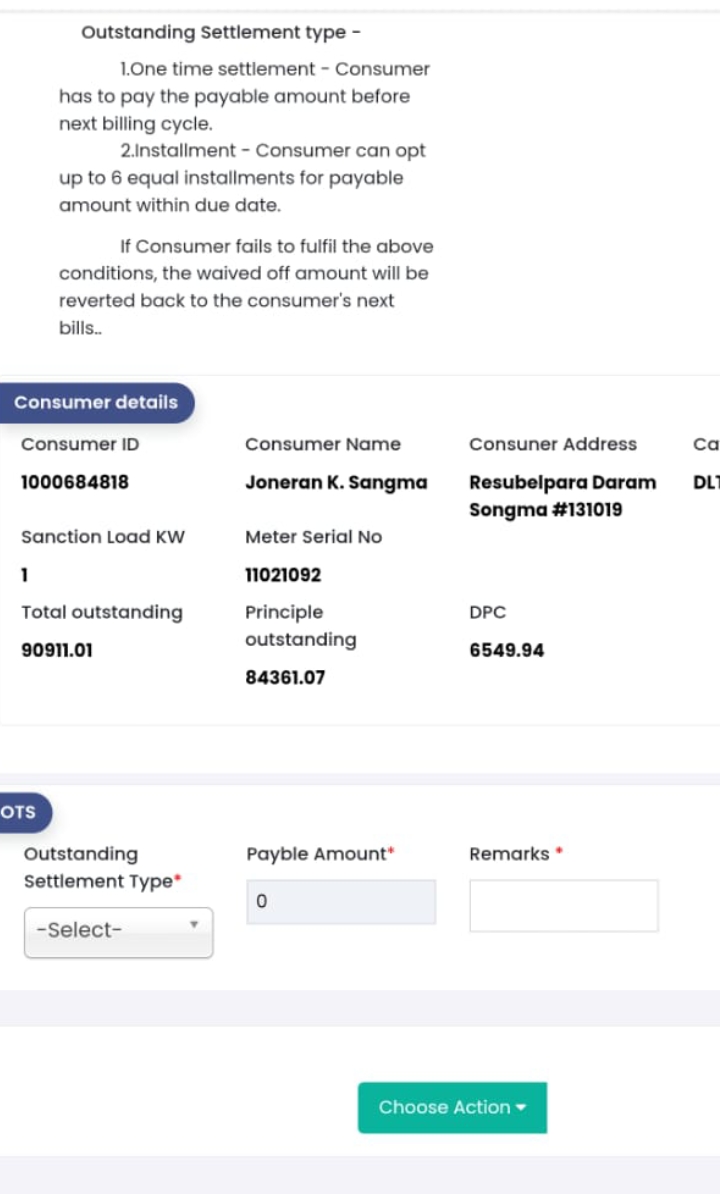Click the Select dropdown arrow

pos(194,924)
